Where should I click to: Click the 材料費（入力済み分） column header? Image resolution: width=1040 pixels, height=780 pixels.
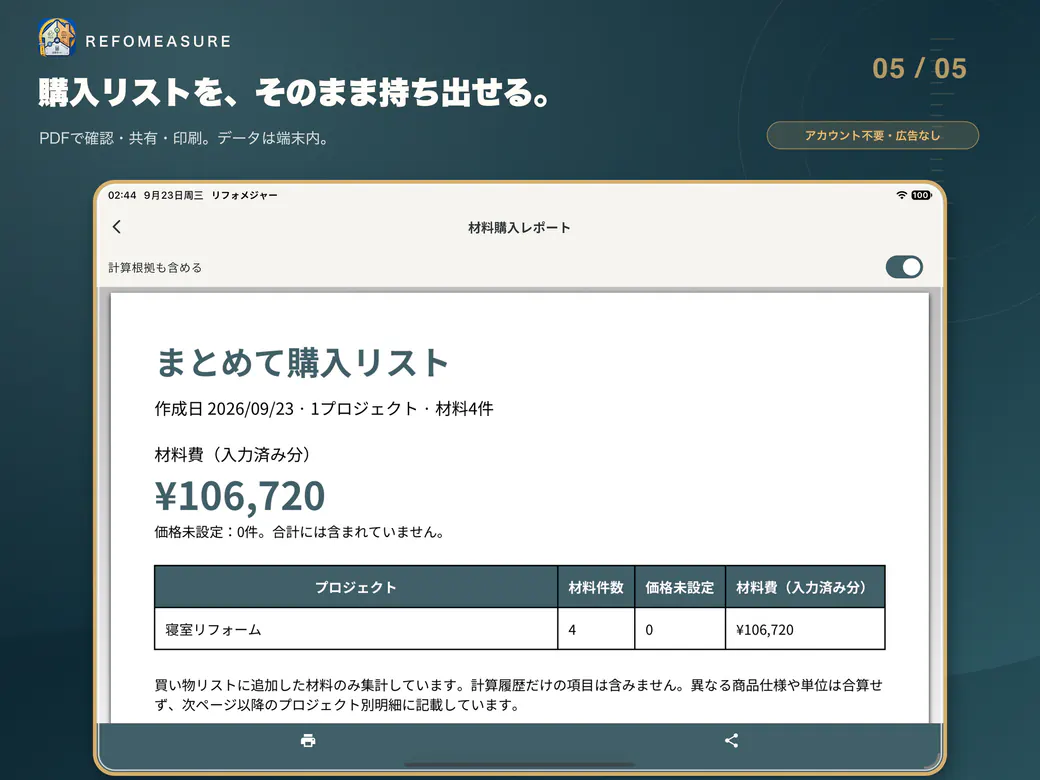pos(805,587)
